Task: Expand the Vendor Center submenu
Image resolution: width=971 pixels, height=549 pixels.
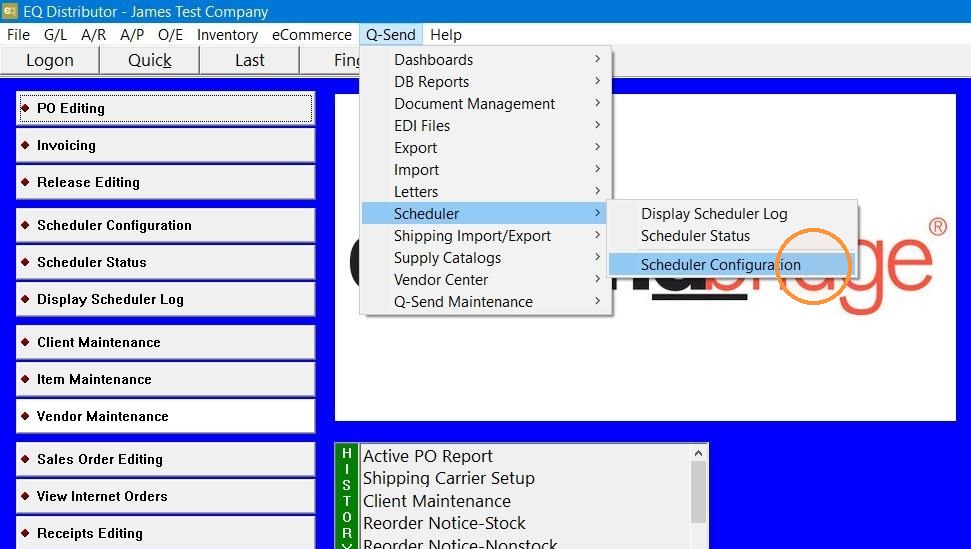Action: pos(486,279)
